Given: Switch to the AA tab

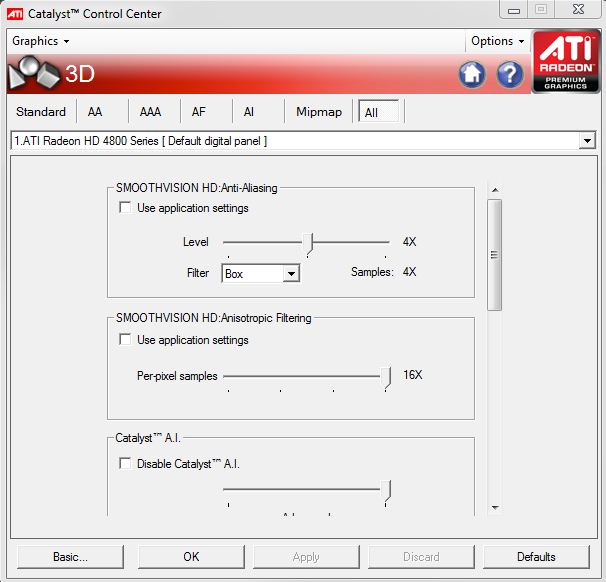Looking at the screenshot, I should (x=95, y=112).
